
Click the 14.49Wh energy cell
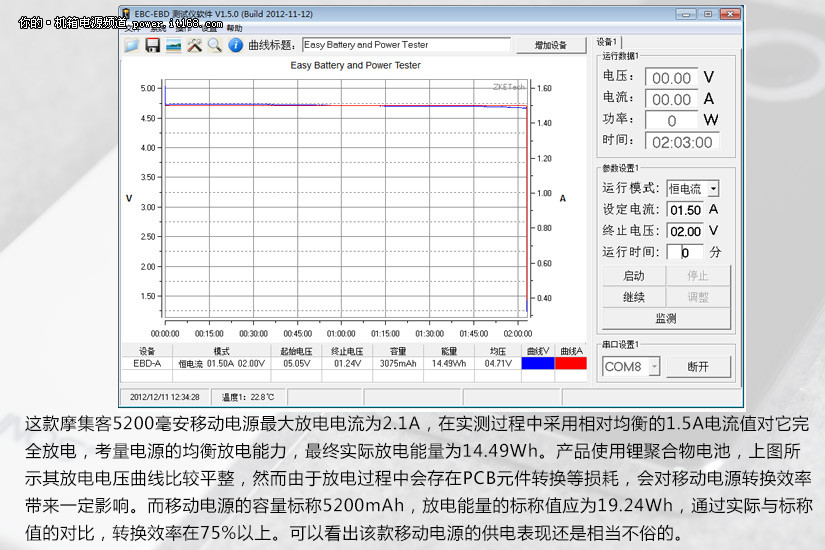pos(449,364)
